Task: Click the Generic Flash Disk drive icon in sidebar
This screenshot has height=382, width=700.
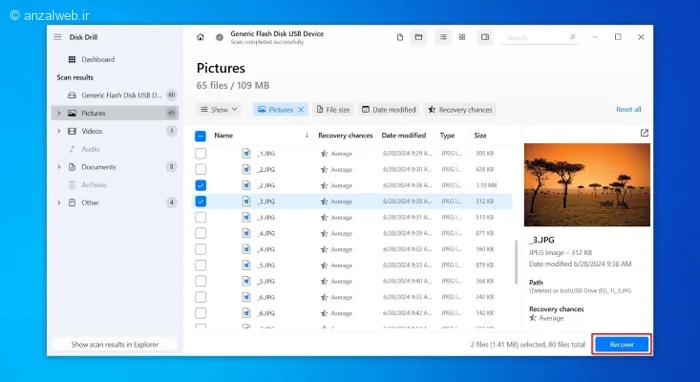Action: [72, 95]
